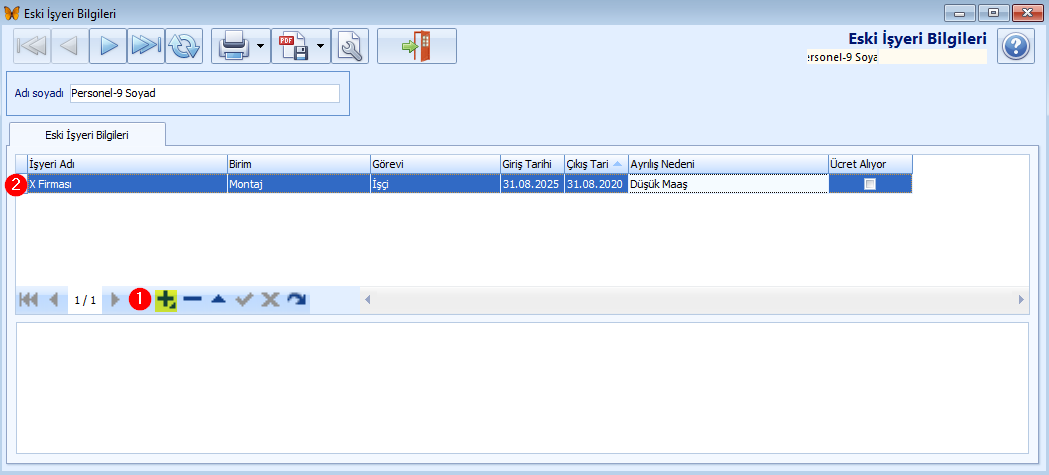Open help with the question mark icon
The image size is (1049, 475).
click(x=1015, y=46)
